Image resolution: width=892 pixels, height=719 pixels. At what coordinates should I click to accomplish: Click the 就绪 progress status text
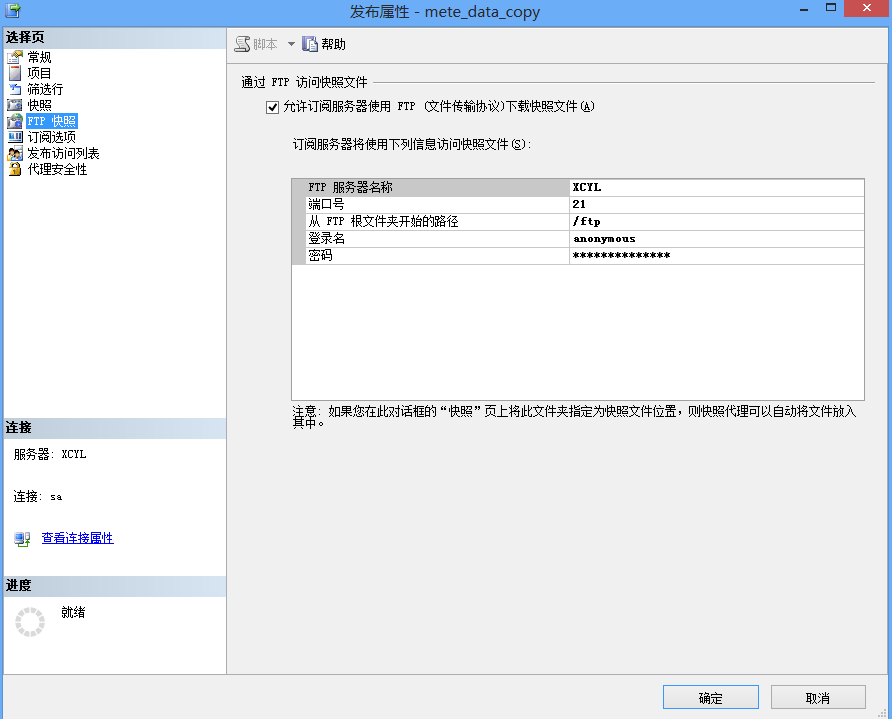pyautogui.click(x=73, y=612)
